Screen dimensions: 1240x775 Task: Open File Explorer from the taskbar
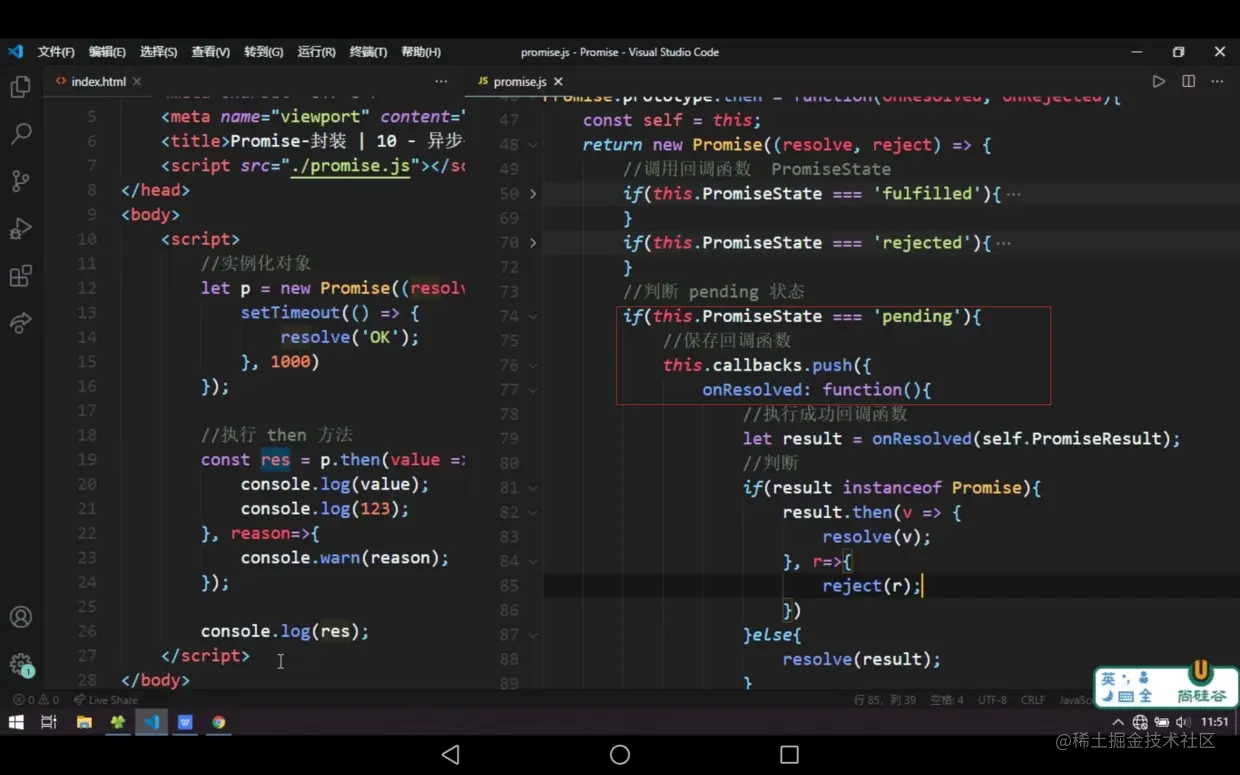[84, 722]
